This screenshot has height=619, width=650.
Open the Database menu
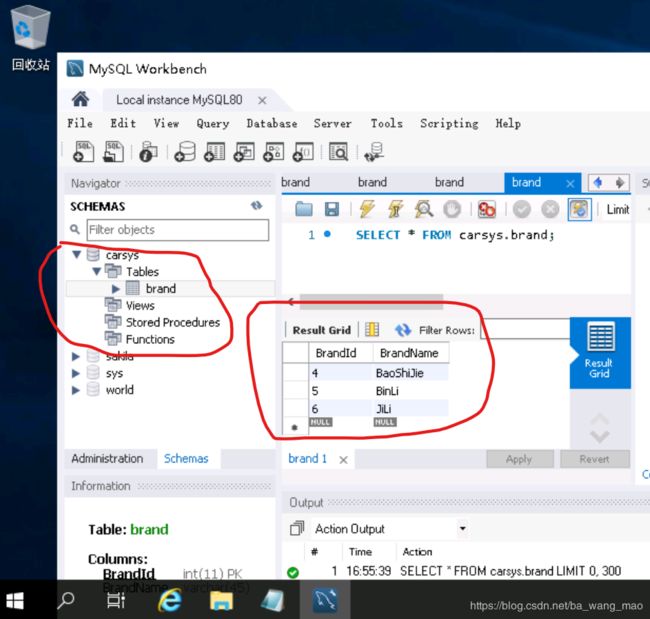[272, 124]
